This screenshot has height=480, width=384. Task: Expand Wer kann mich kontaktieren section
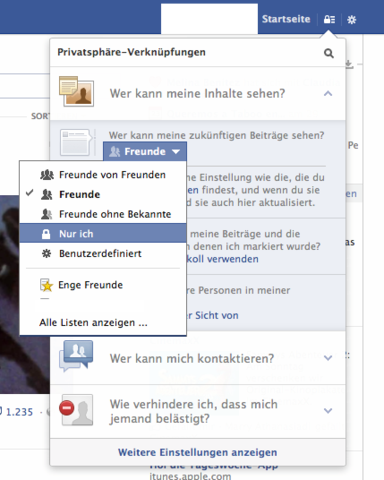[x=328, y=358]
